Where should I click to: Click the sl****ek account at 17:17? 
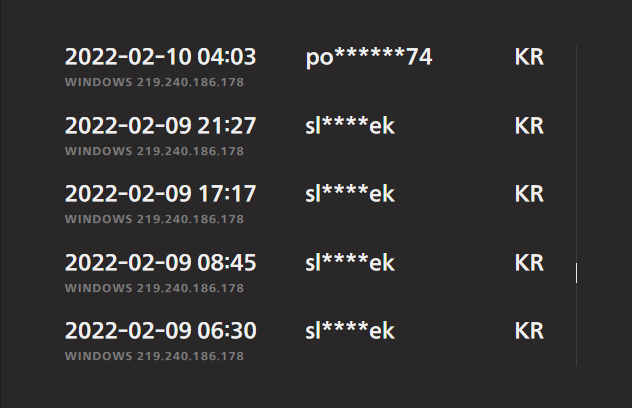(x=350, y=194)
